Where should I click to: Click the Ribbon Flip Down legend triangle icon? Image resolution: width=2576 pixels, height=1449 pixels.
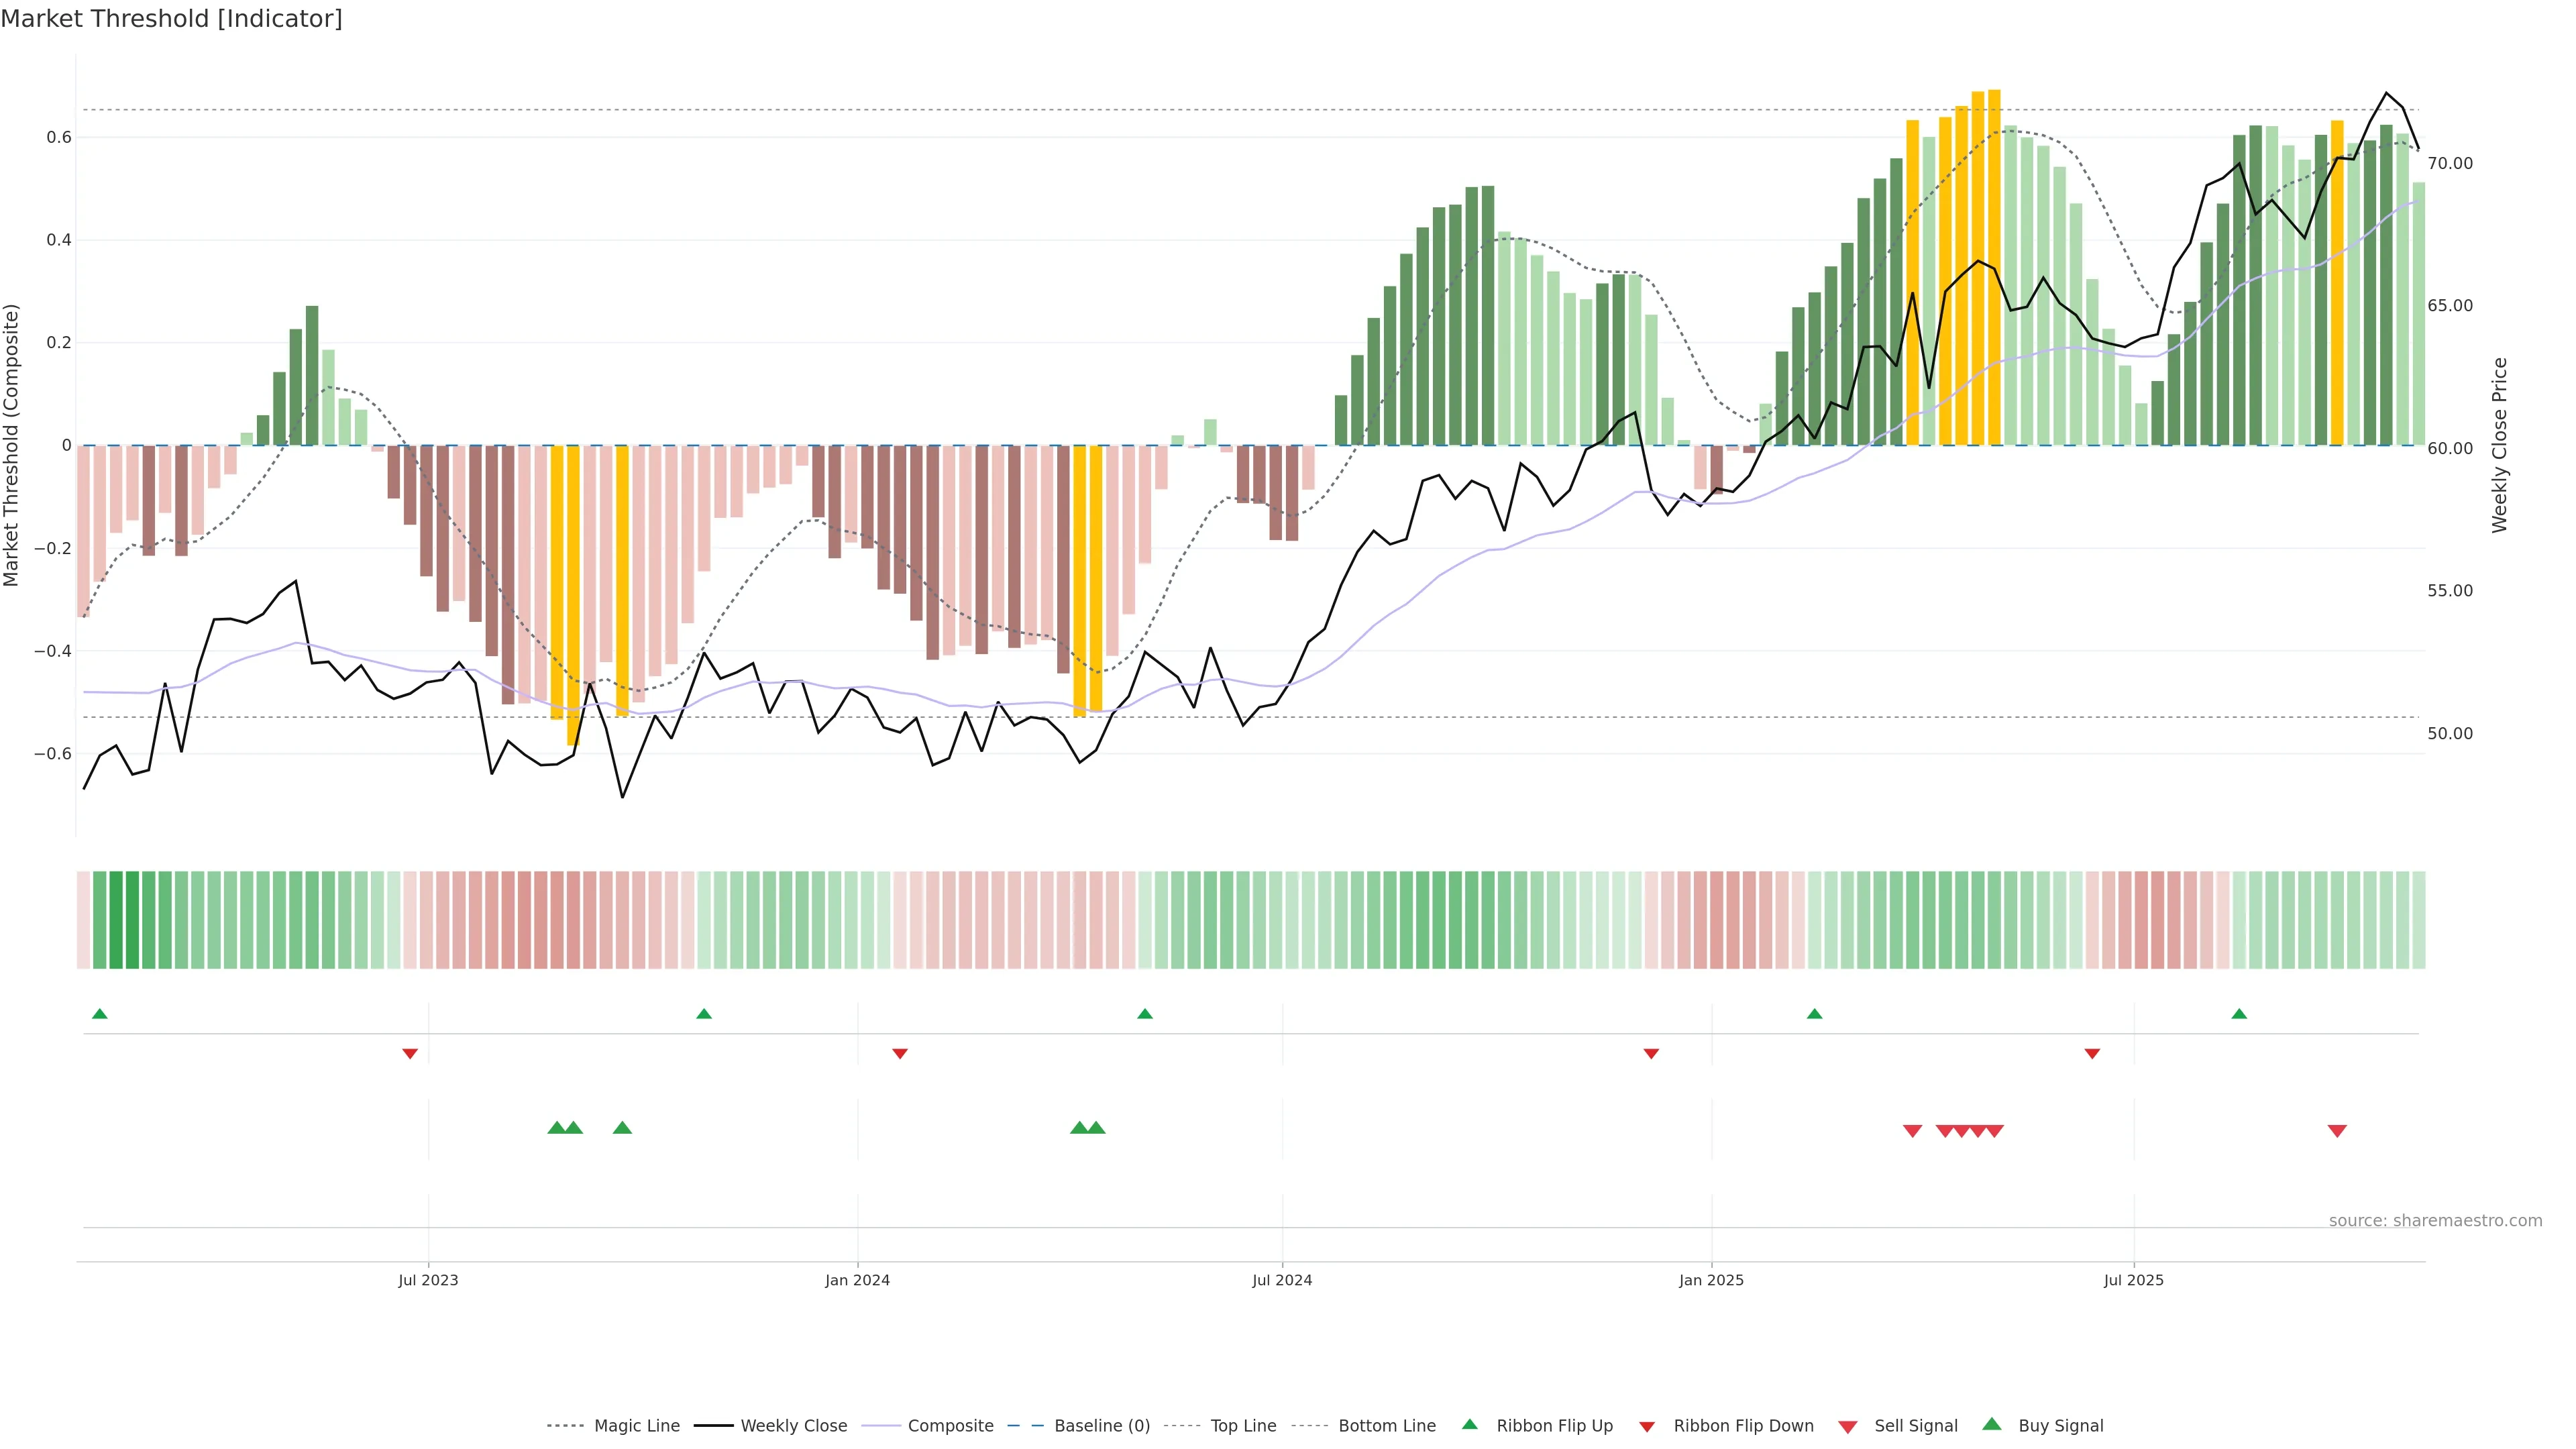click(x=1647, y=1426)
